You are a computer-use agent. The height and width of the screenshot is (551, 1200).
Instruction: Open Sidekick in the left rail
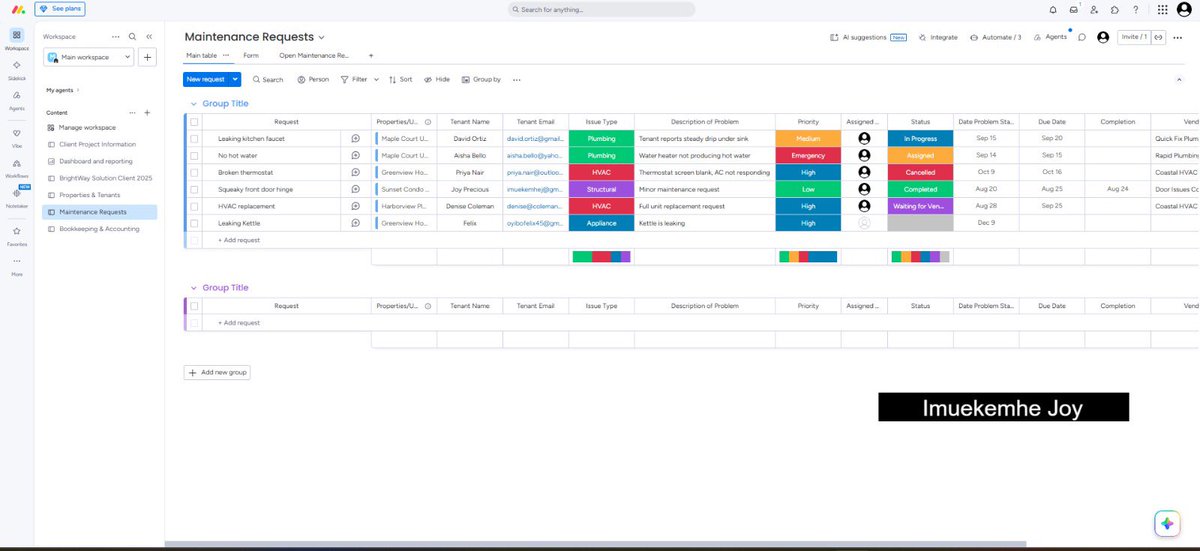(x=16, y=68)
